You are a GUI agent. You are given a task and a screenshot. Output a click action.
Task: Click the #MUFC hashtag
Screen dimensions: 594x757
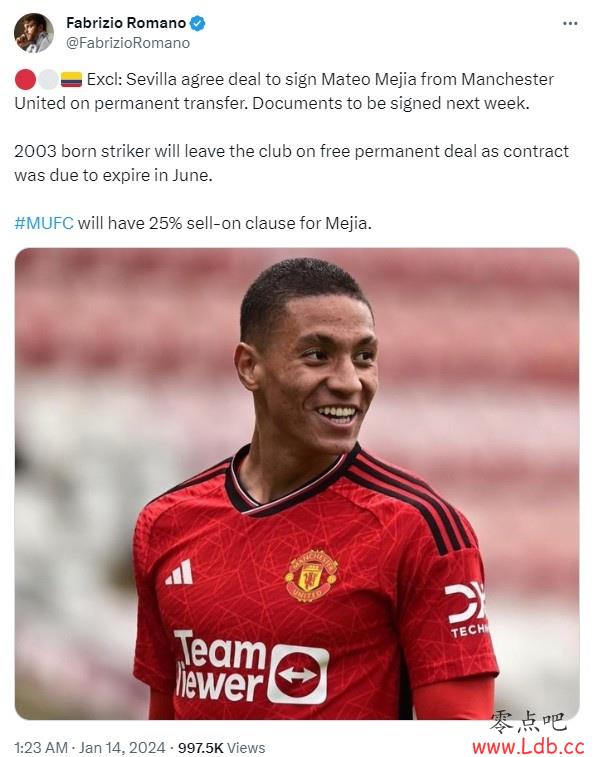point(44,223)
